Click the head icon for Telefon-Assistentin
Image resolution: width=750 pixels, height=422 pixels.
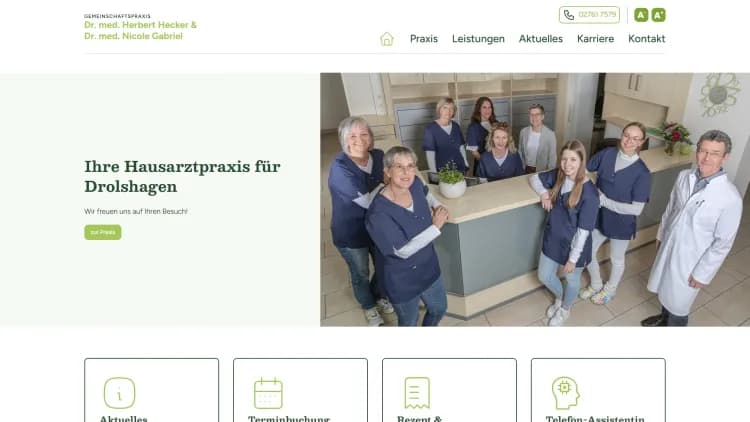[x=565, y=393]
